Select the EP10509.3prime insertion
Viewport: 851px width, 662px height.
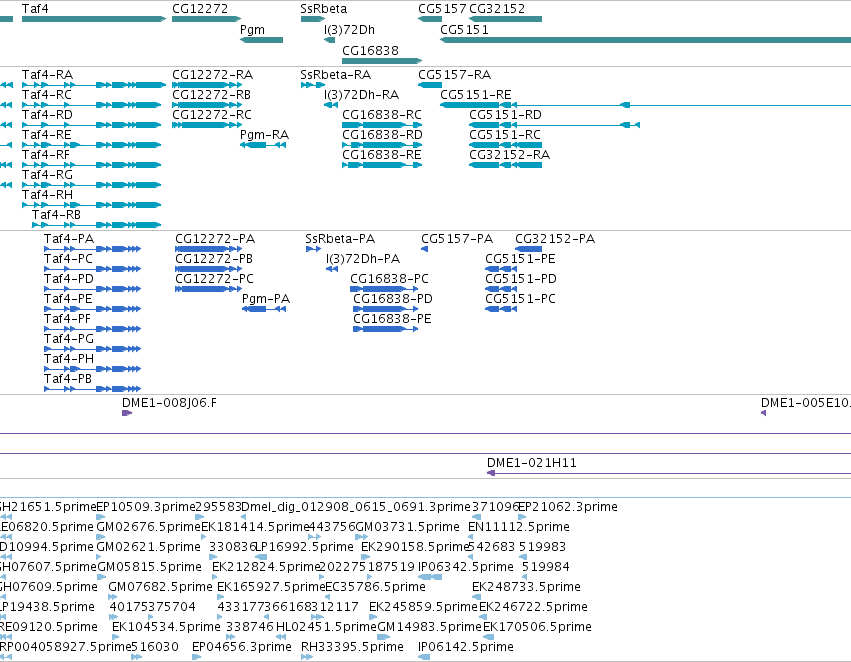[100, 517]
